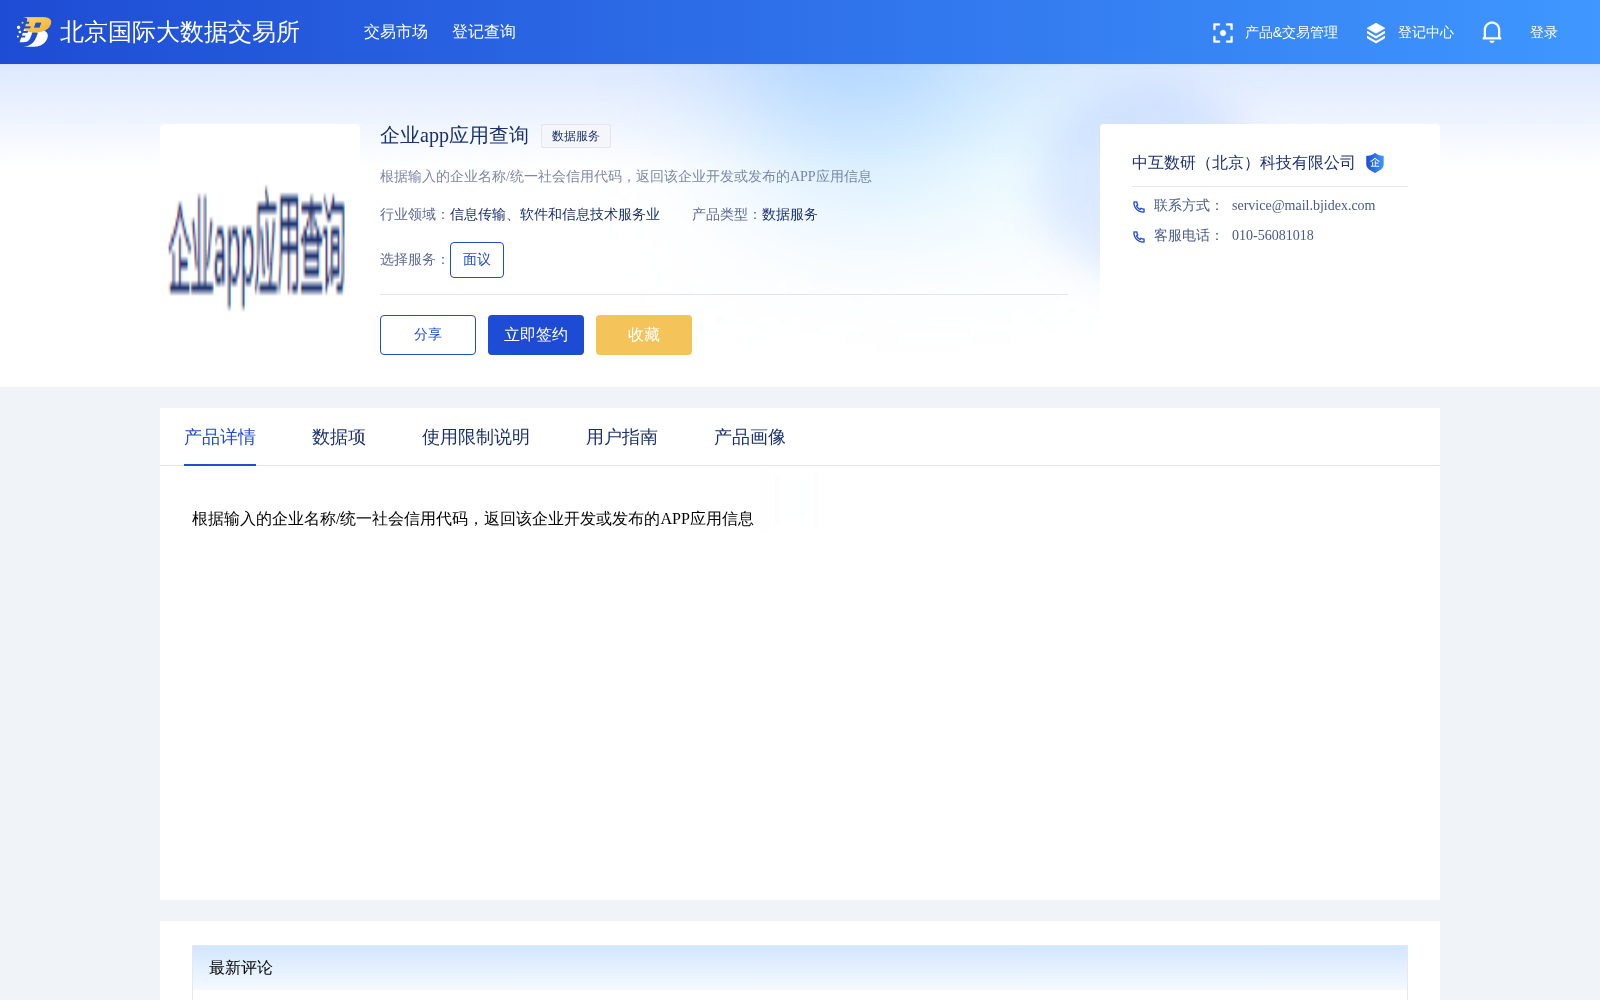The height and width of the screenshot is (1000, 1600).
Task: Click the Beijing data exchange logo icon
Action: click(x=34, y=32)
